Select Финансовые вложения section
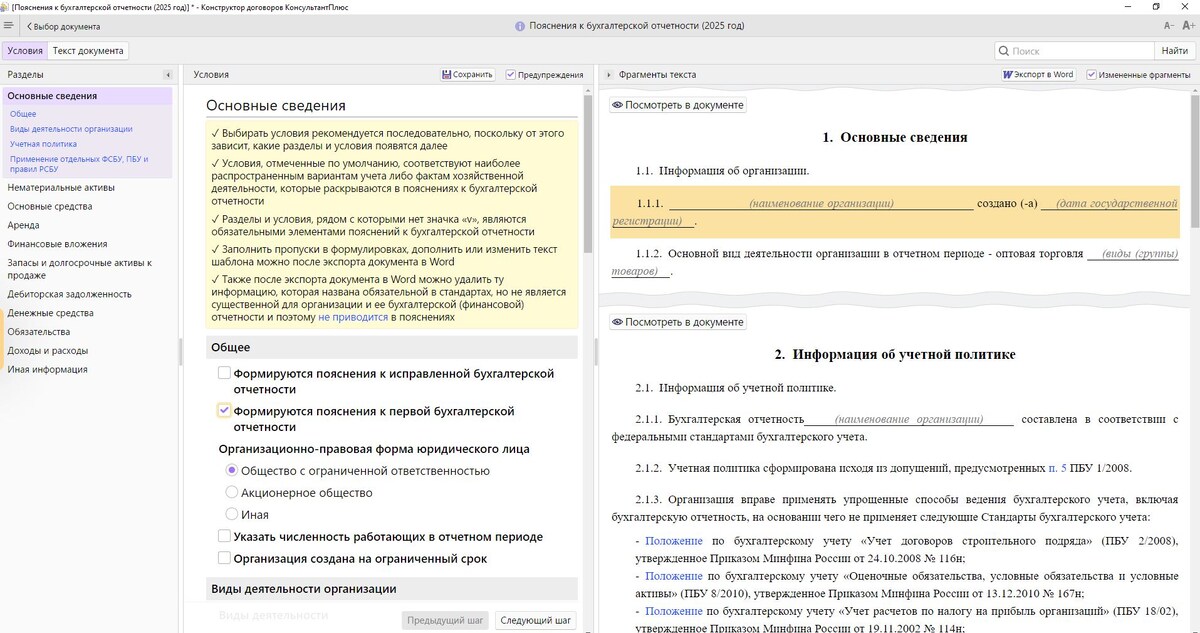The height and width of the screenshot is (633, 1200). click(x=57, y=243)
